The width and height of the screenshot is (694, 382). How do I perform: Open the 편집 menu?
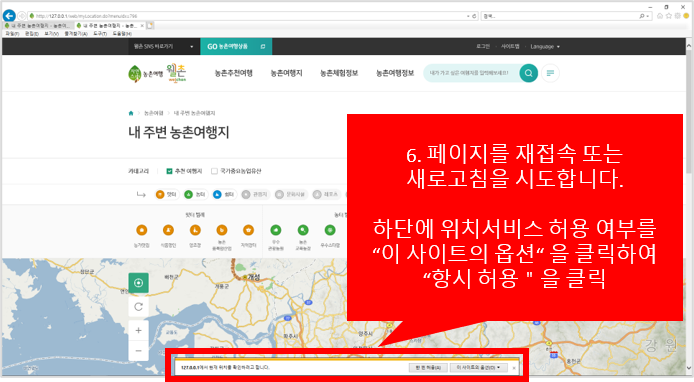[x=31, y=34]
